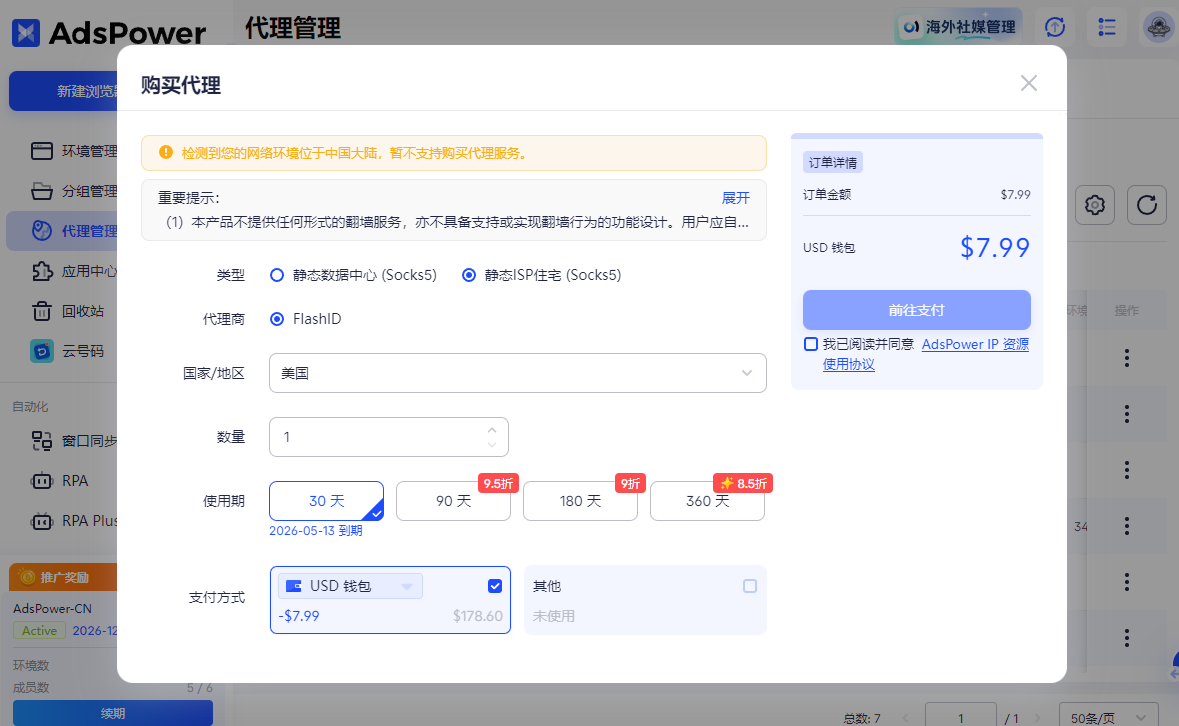The height and width of the screenshot is (726, 1179).
Task: Check the AdsPower IP agreement checkbox
Action: tap(811, 344)
